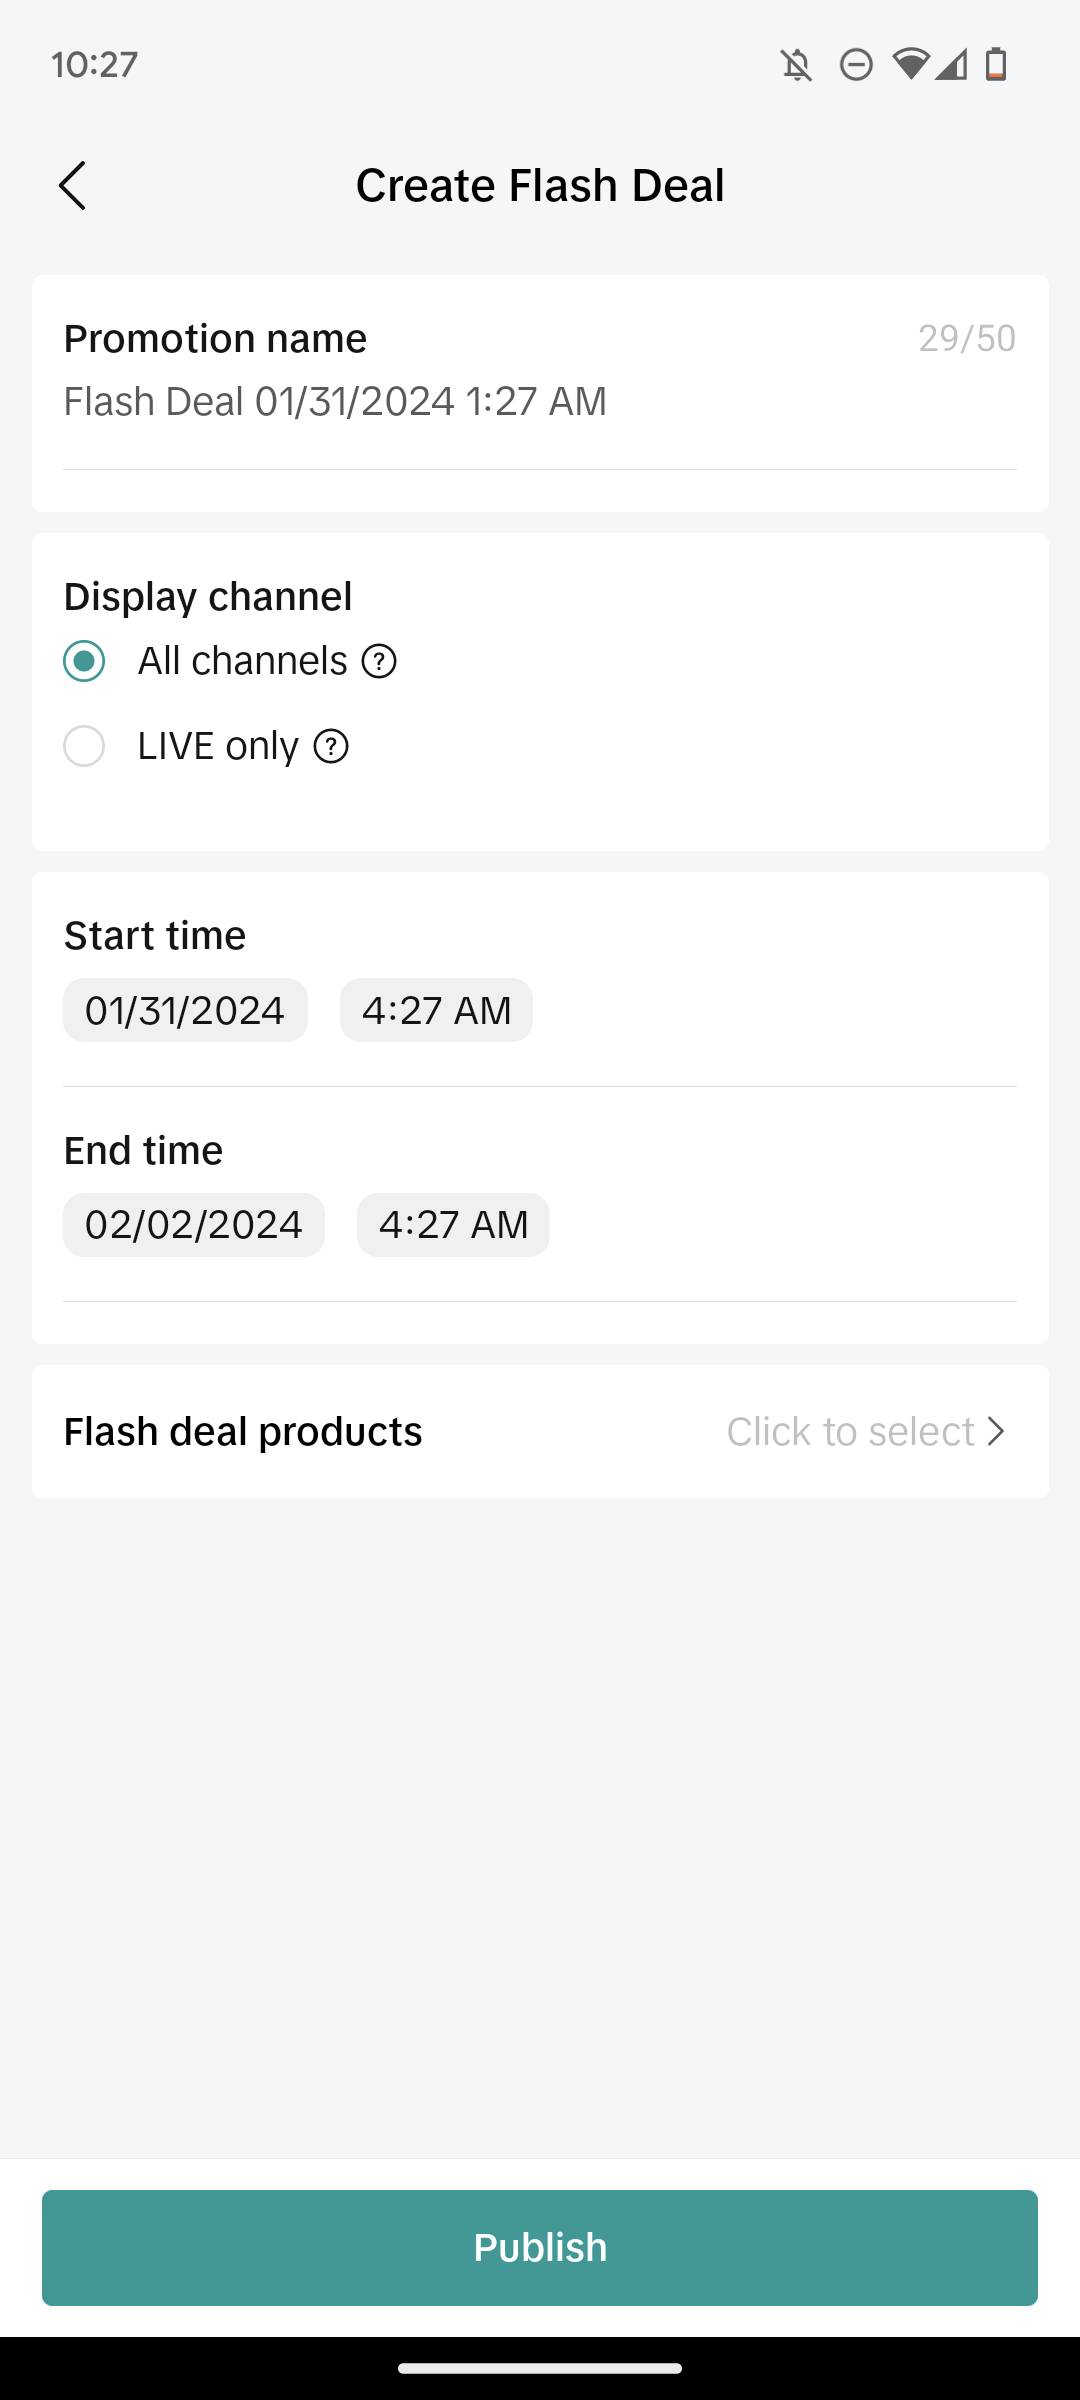This screenshot has width=1080, height=2400.
Task: Tap the cellular signal icon
Action: pos(951,65)
